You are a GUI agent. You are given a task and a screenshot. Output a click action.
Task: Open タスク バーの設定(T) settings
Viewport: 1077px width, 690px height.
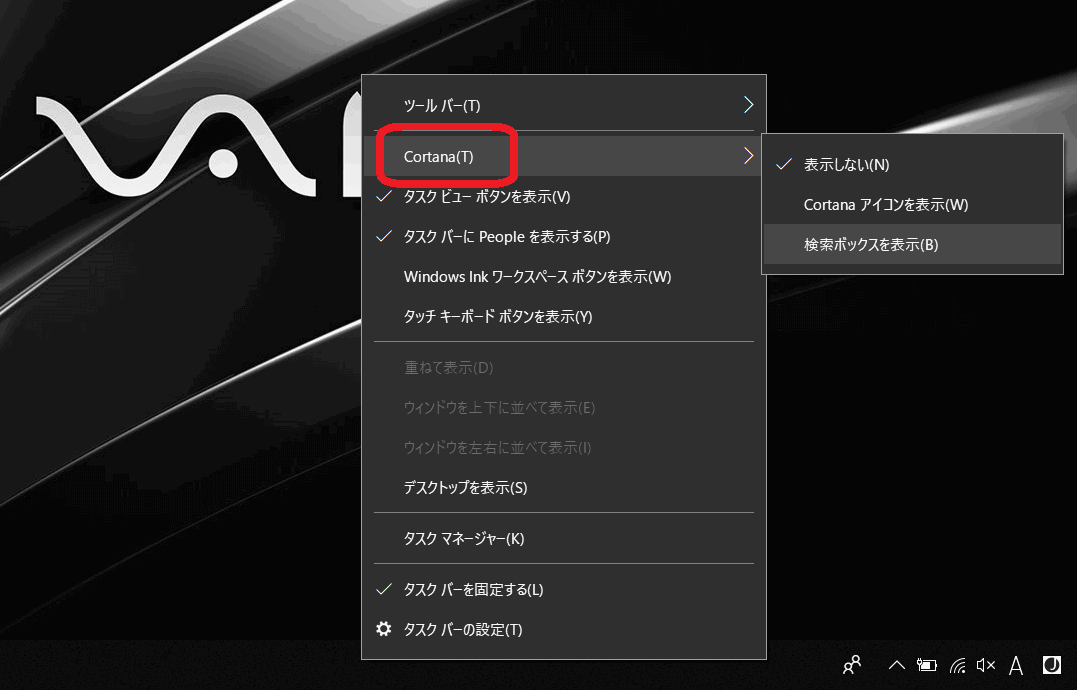(x=564, y=630)
